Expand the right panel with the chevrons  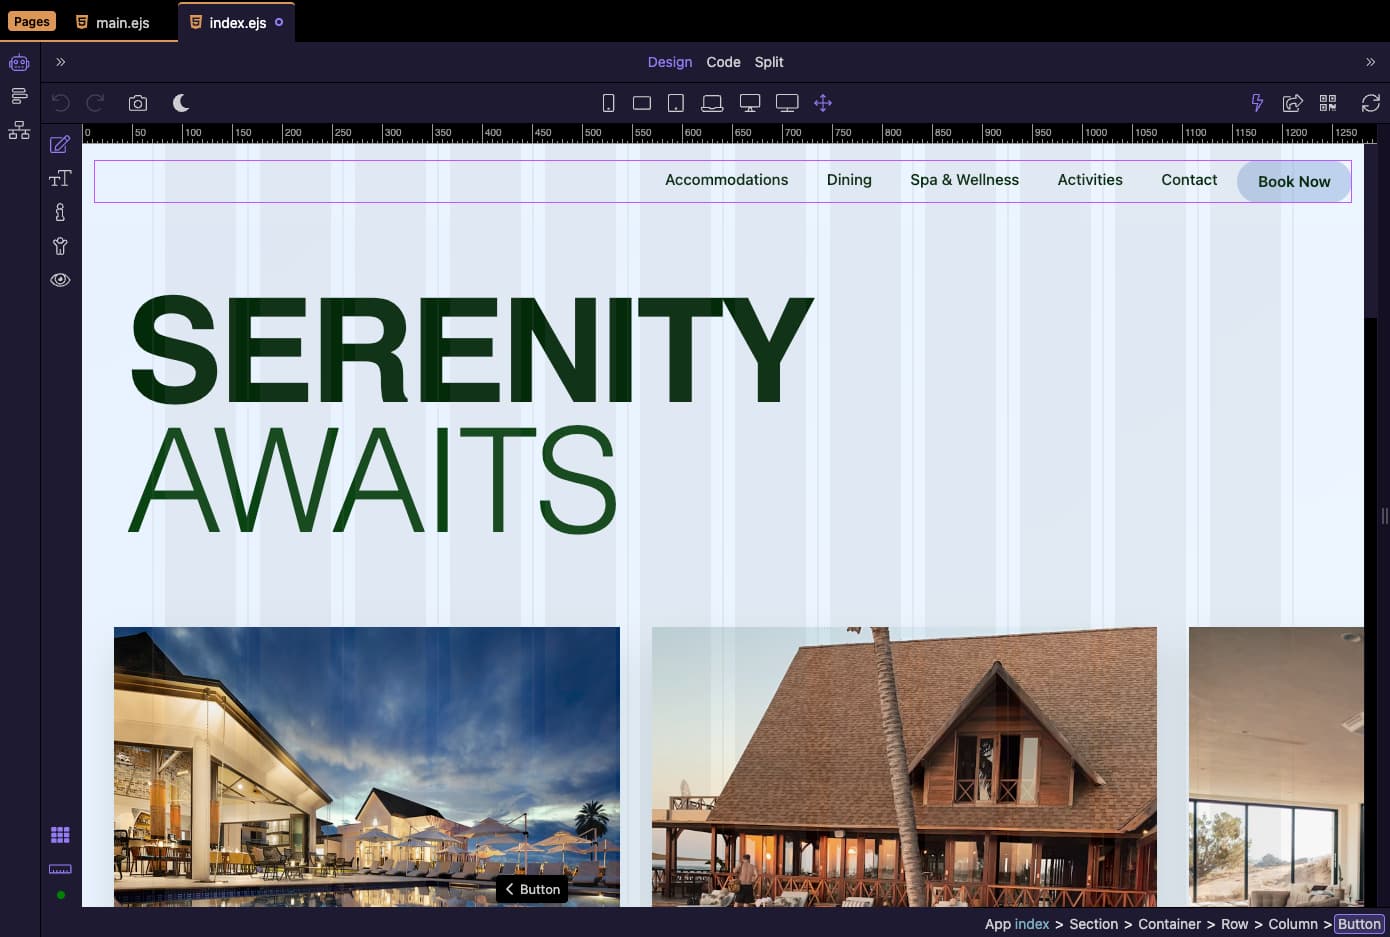(1370, 62)
